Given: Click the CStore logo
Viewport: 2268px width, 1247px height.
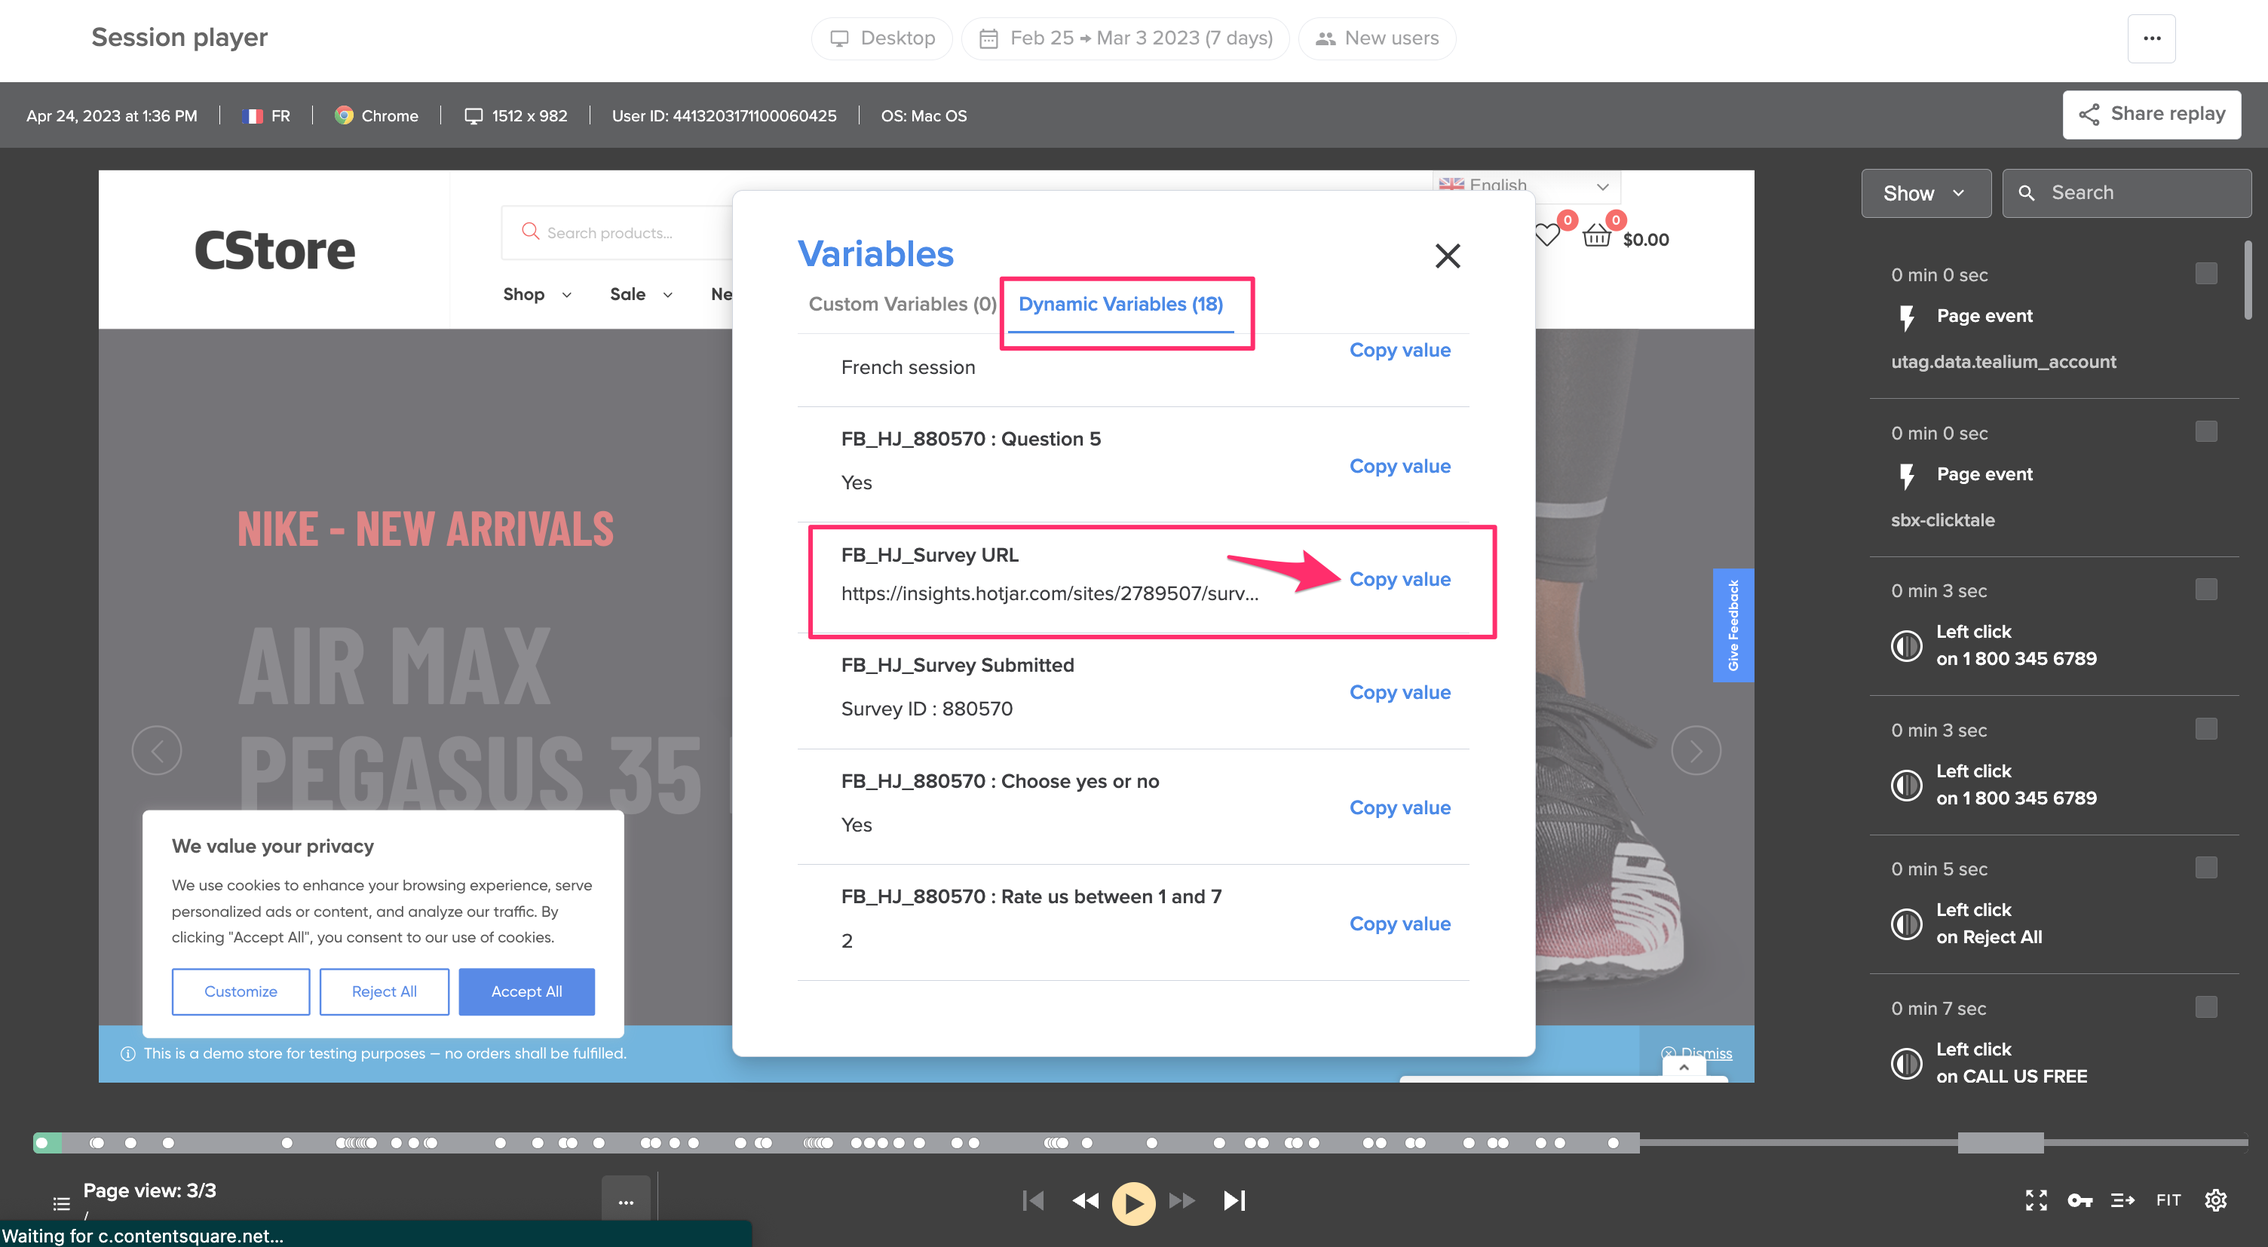Looking at the screenshot, I should click(274, 250).
